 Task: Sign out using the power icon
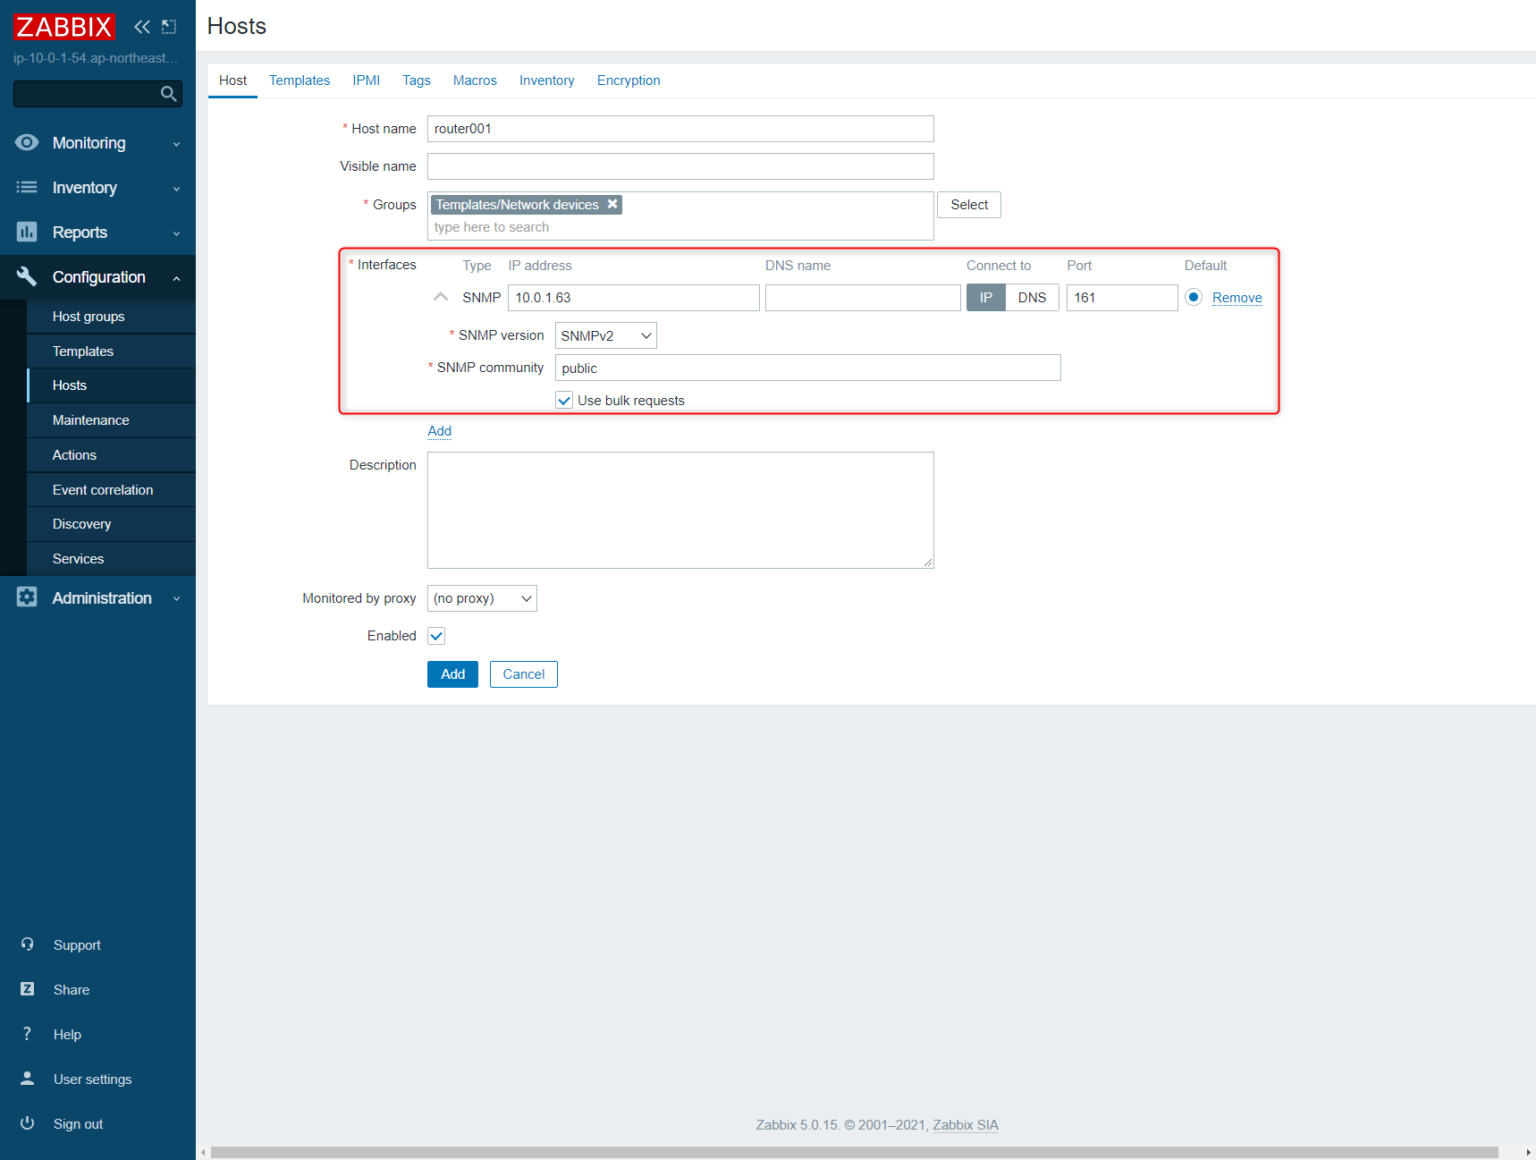[x=27, y=1123]
